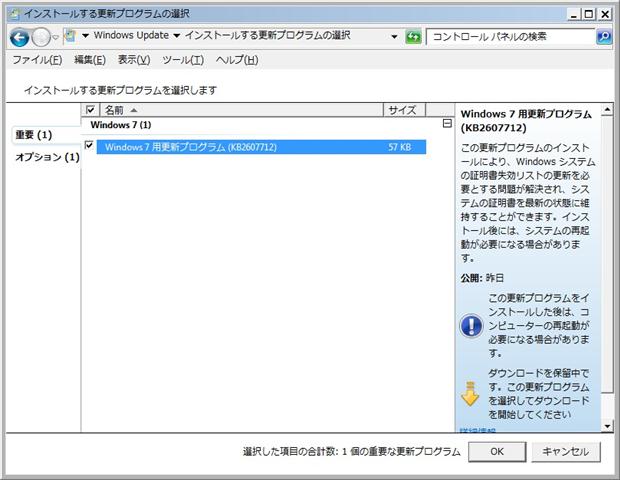Toggle the select-all checkbox in header
Screen dimensions: 620x480
tap(90, 110)
